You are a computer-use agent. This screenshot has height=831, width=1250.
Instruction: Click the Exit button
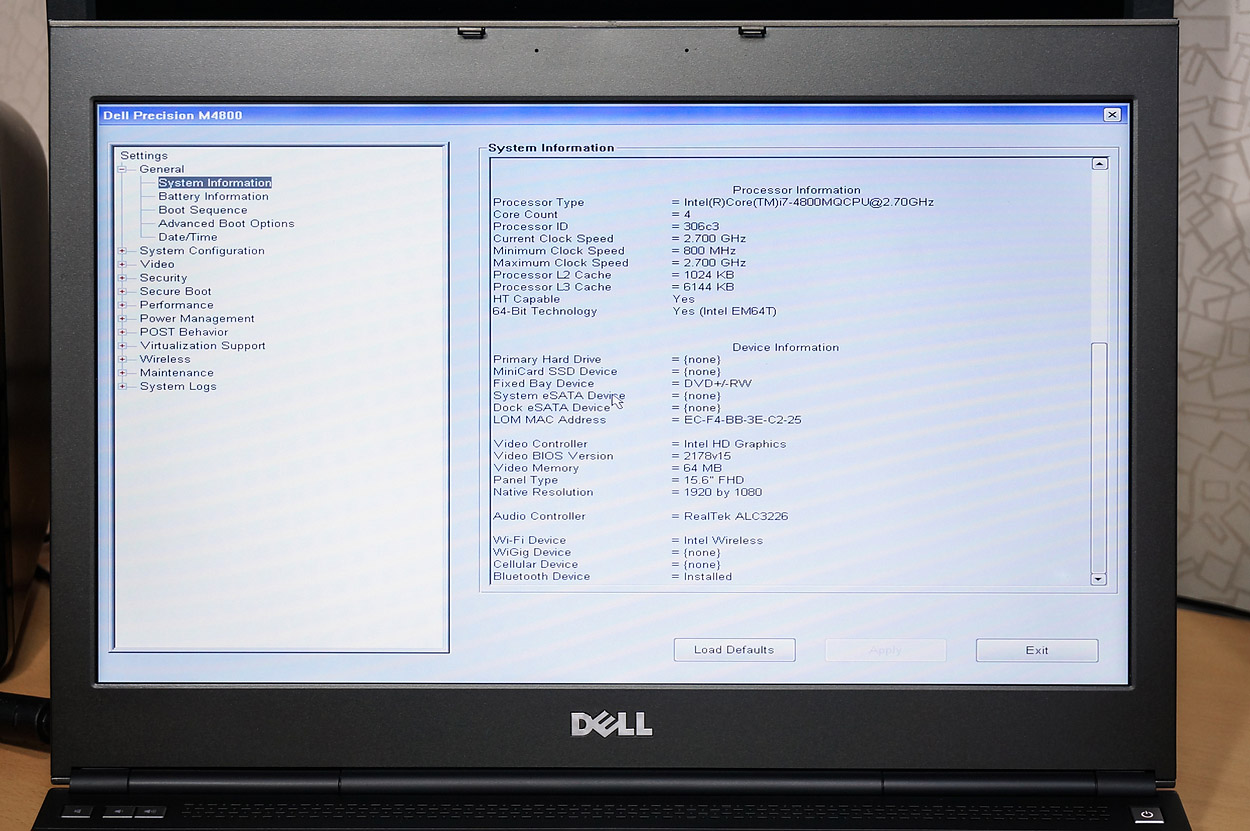tap(1037, 650)
